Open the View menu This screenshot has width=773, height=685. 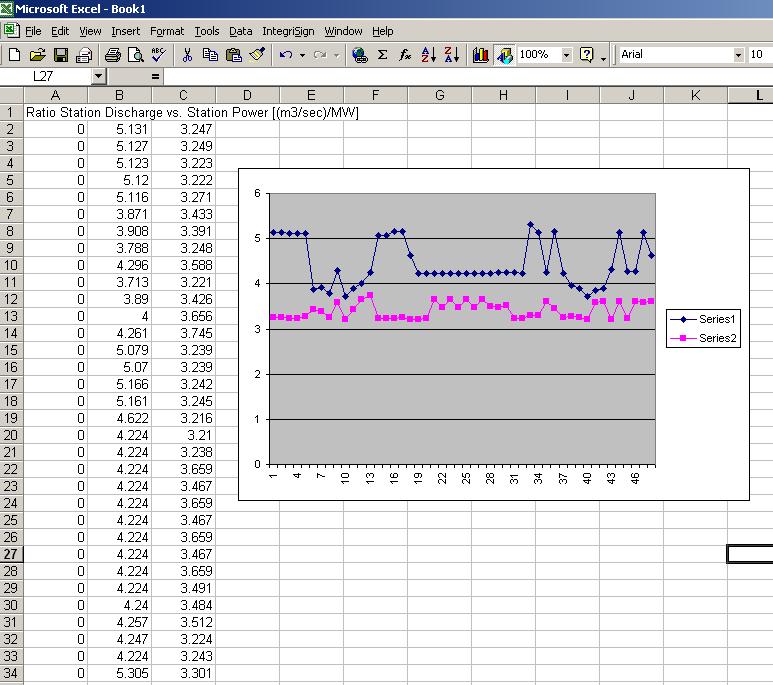(90, 31)
